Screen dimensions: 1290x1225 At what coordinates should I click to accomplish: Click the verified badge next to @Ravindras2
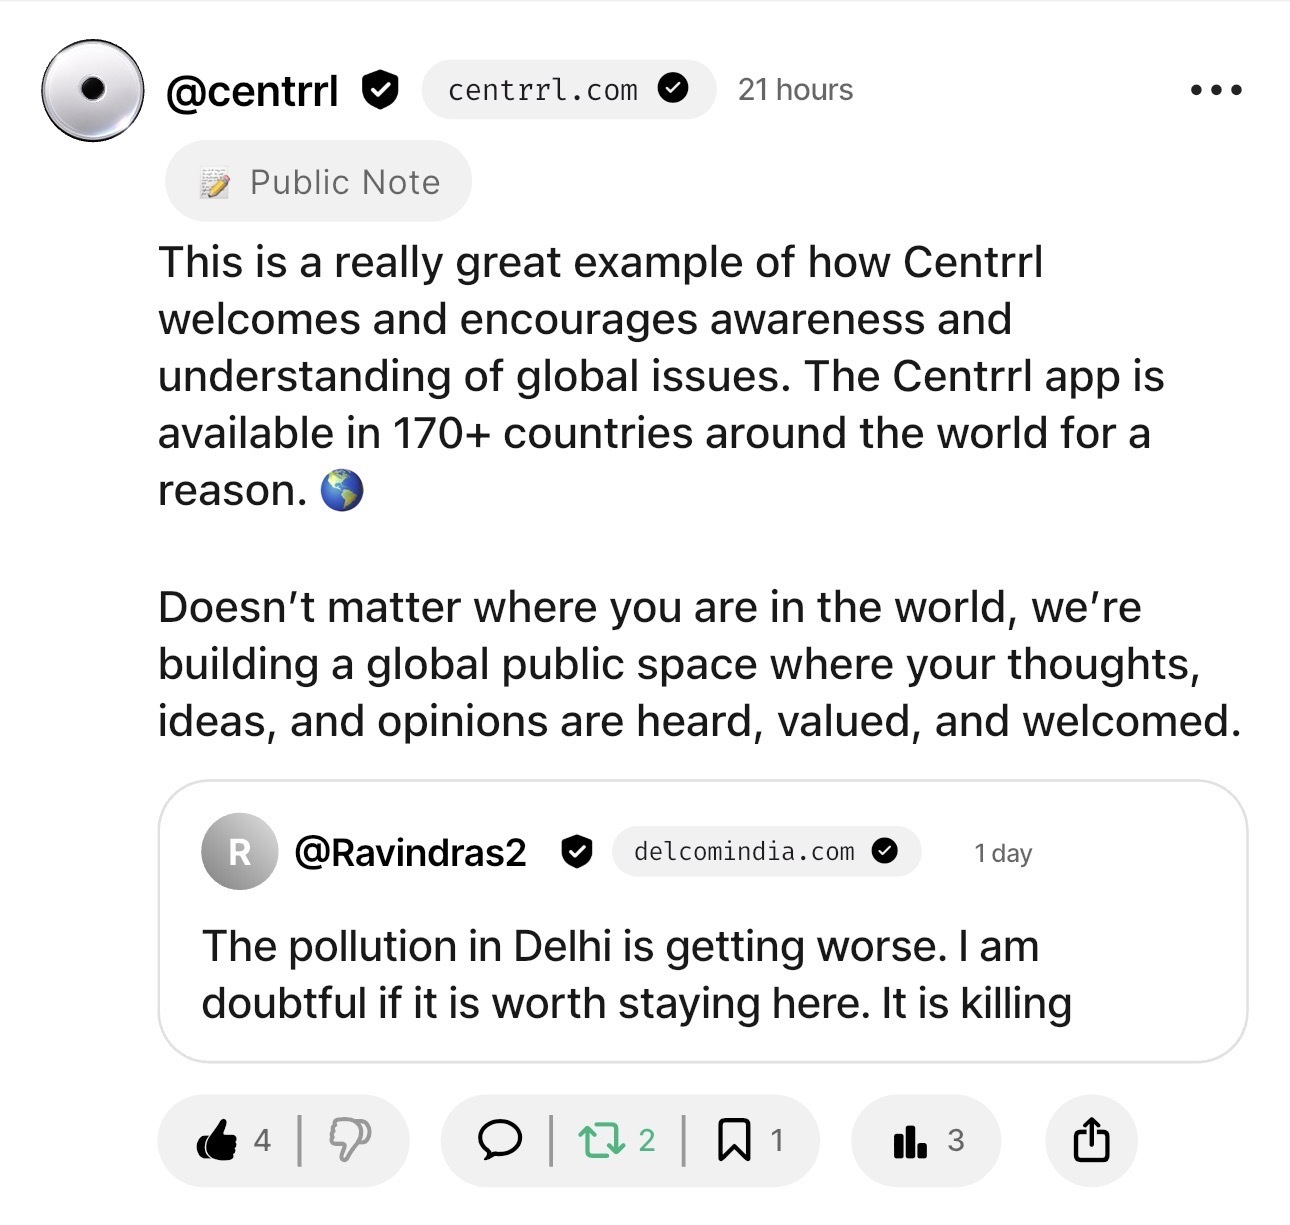577,852
